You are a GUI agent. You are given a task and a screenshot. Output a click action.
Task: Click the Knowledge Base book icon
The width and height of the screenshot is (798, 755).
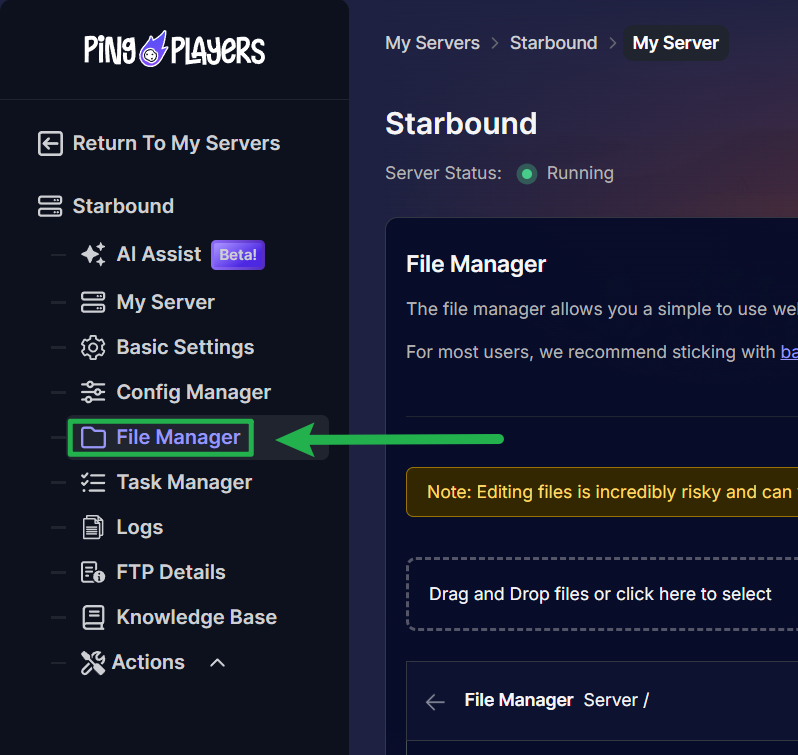click(x=93, y=617)
